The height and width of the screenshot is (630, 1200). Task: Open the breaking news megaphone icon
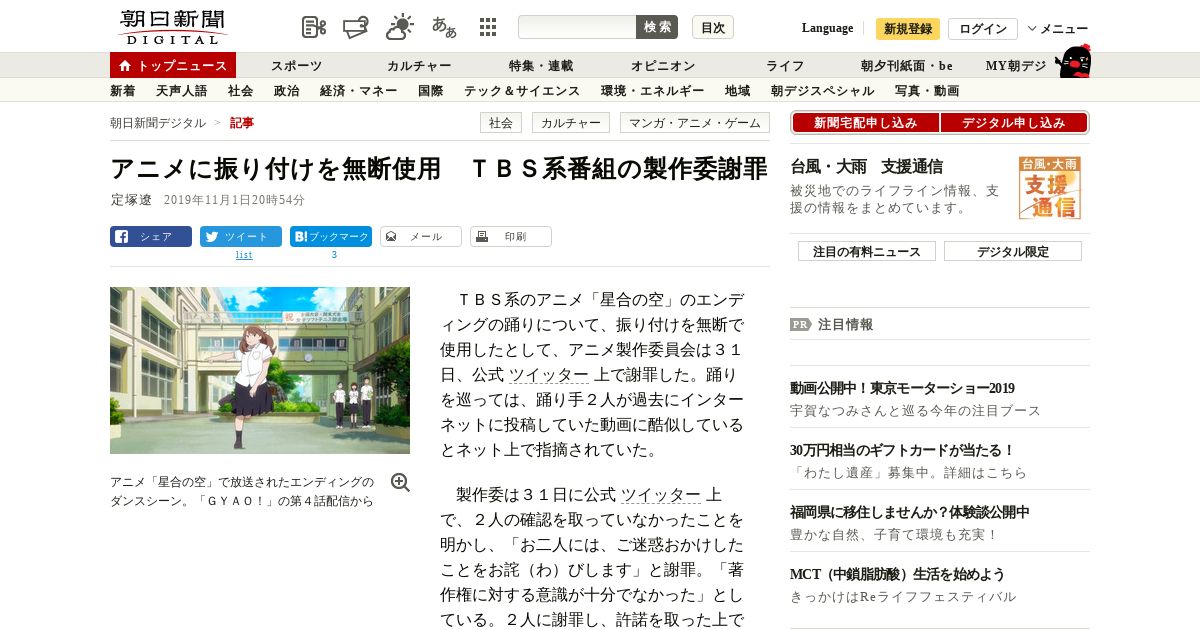tap(356, 27)
